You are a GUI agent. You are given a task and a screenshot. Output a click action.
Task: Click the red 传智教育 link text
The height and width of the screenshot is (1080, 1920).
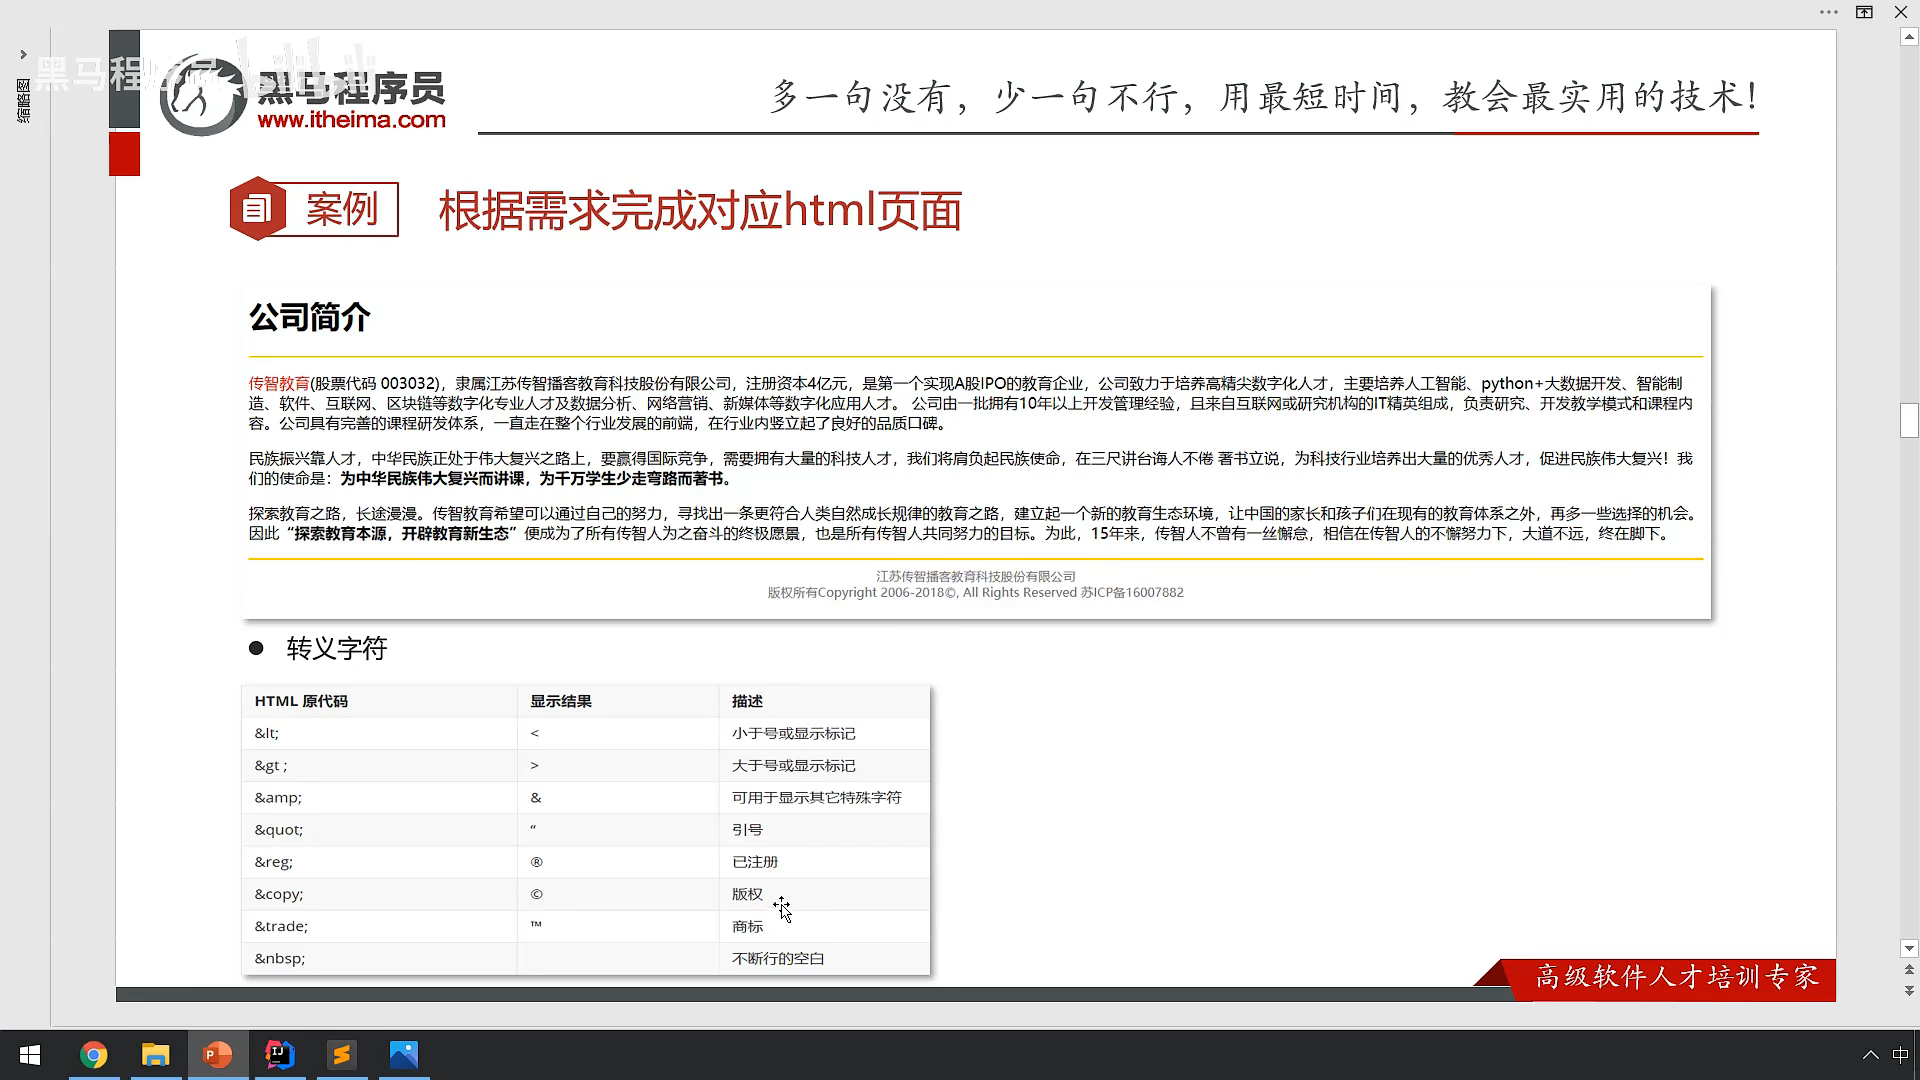click(x=279, y=384)
